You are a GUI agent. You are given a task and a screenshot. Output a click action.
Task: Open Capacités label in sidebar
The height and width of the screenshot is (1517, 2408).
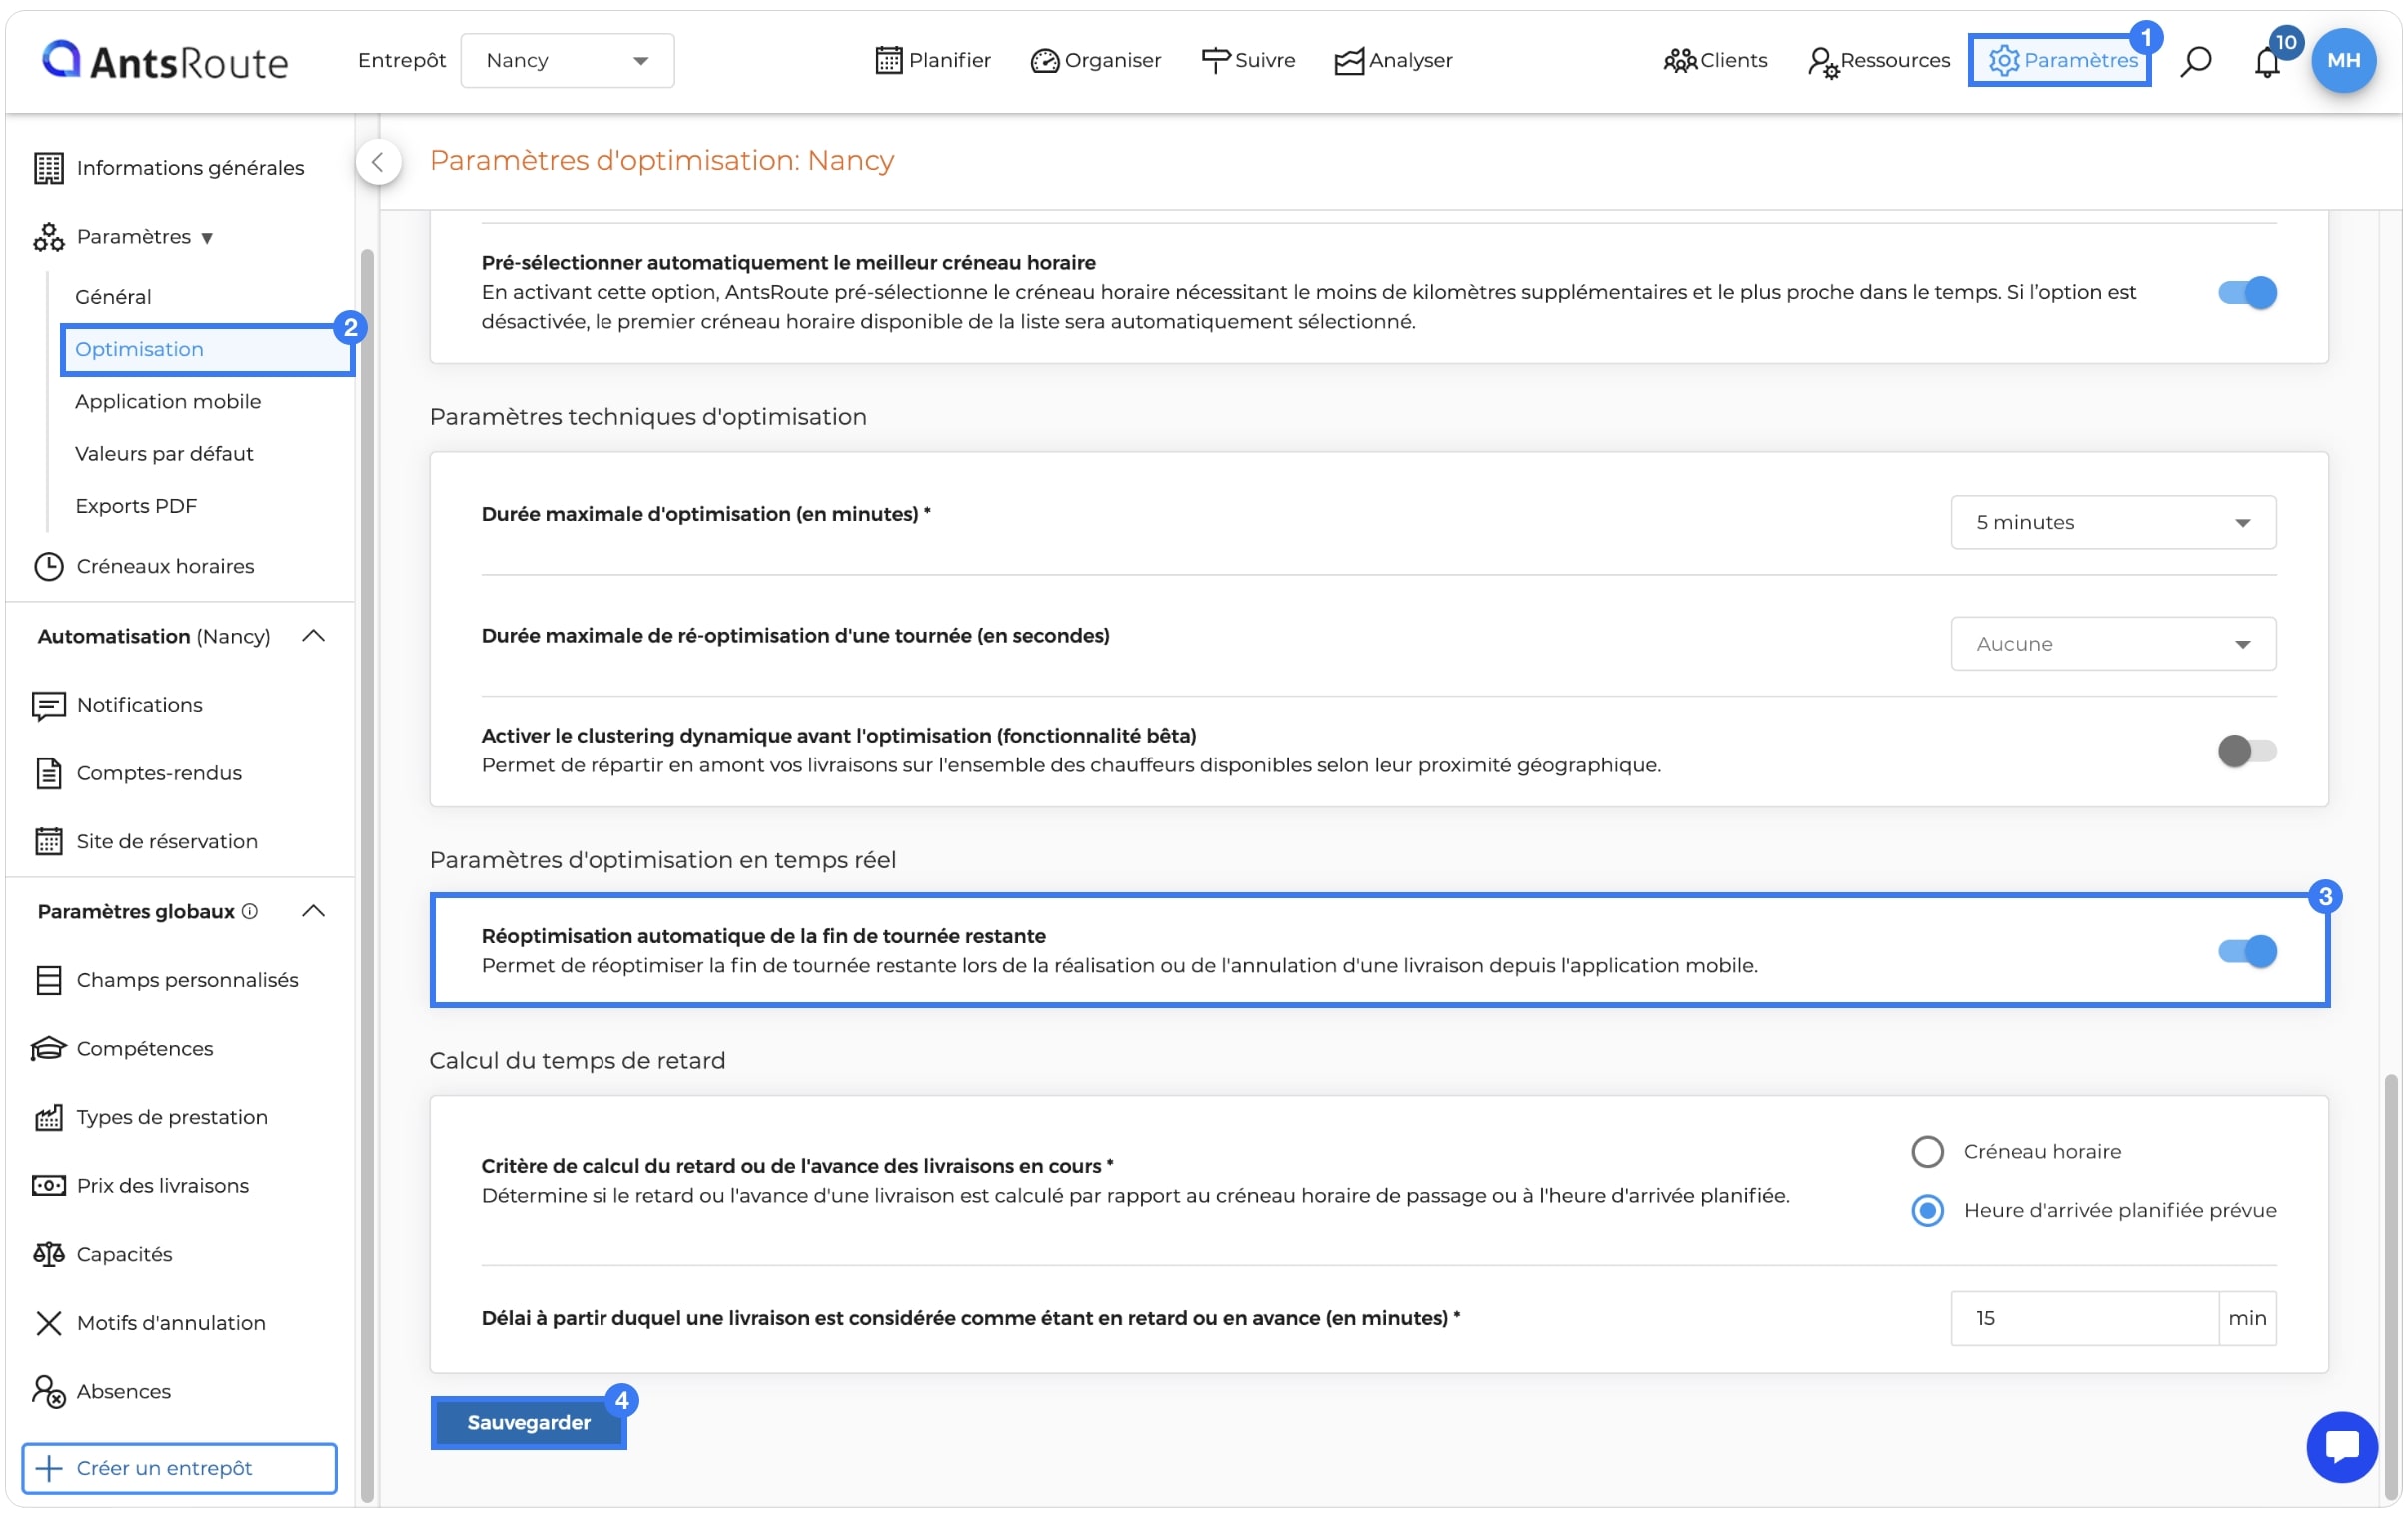coord(124,1254)
